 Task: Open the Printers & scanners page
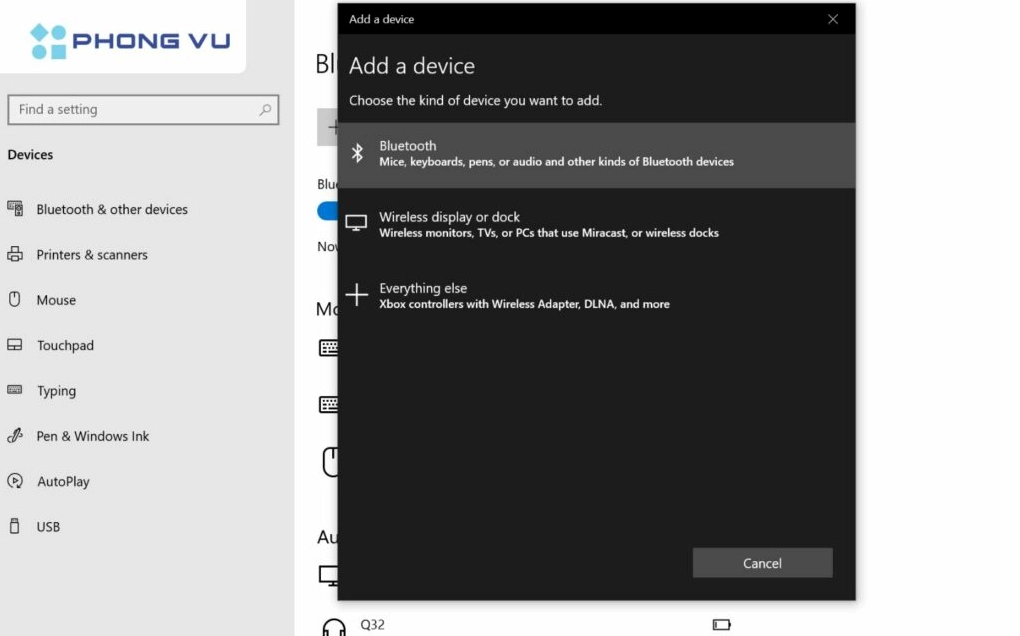(x=92, y=255)
